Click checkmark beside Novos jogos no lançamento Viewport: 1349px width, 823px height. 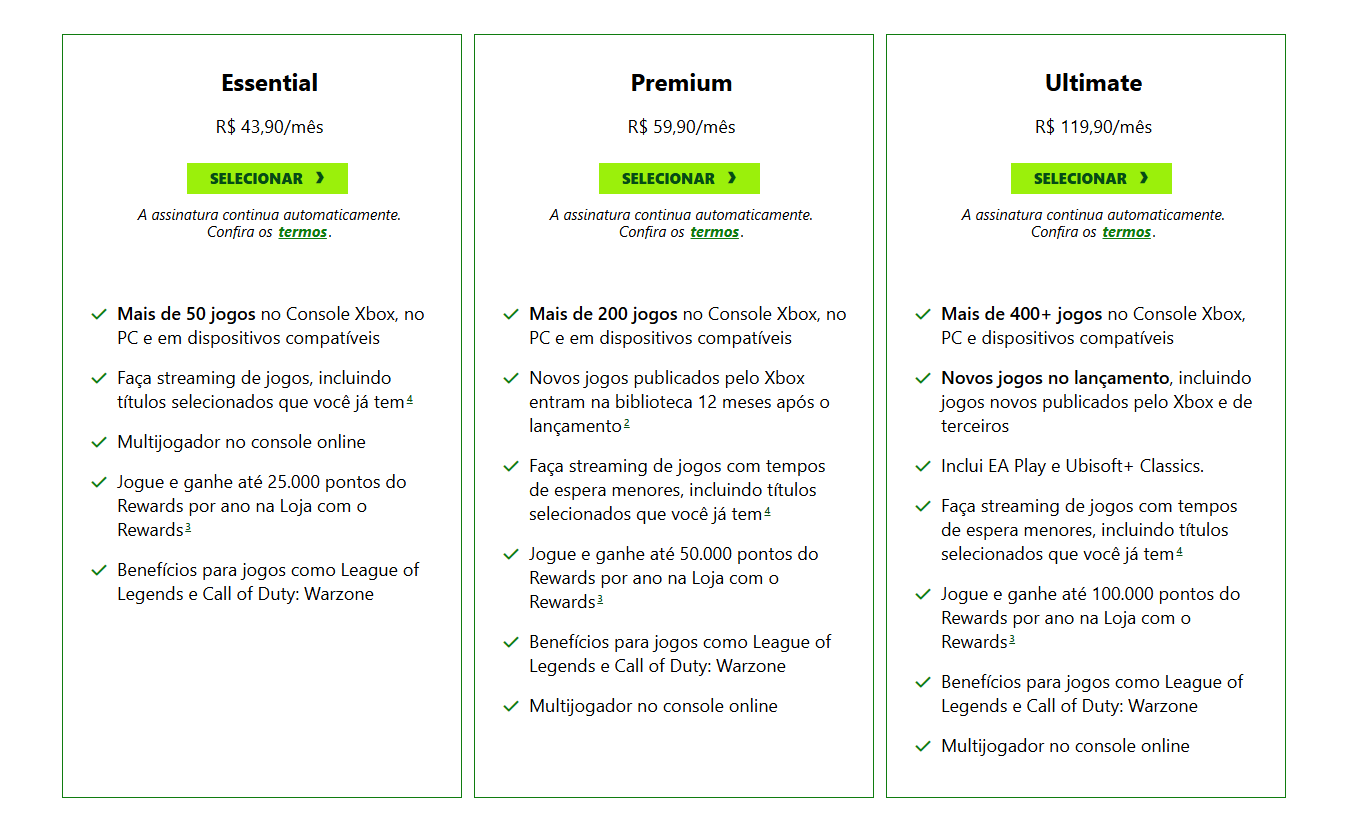pyautogui.click(x=923, y=378)
